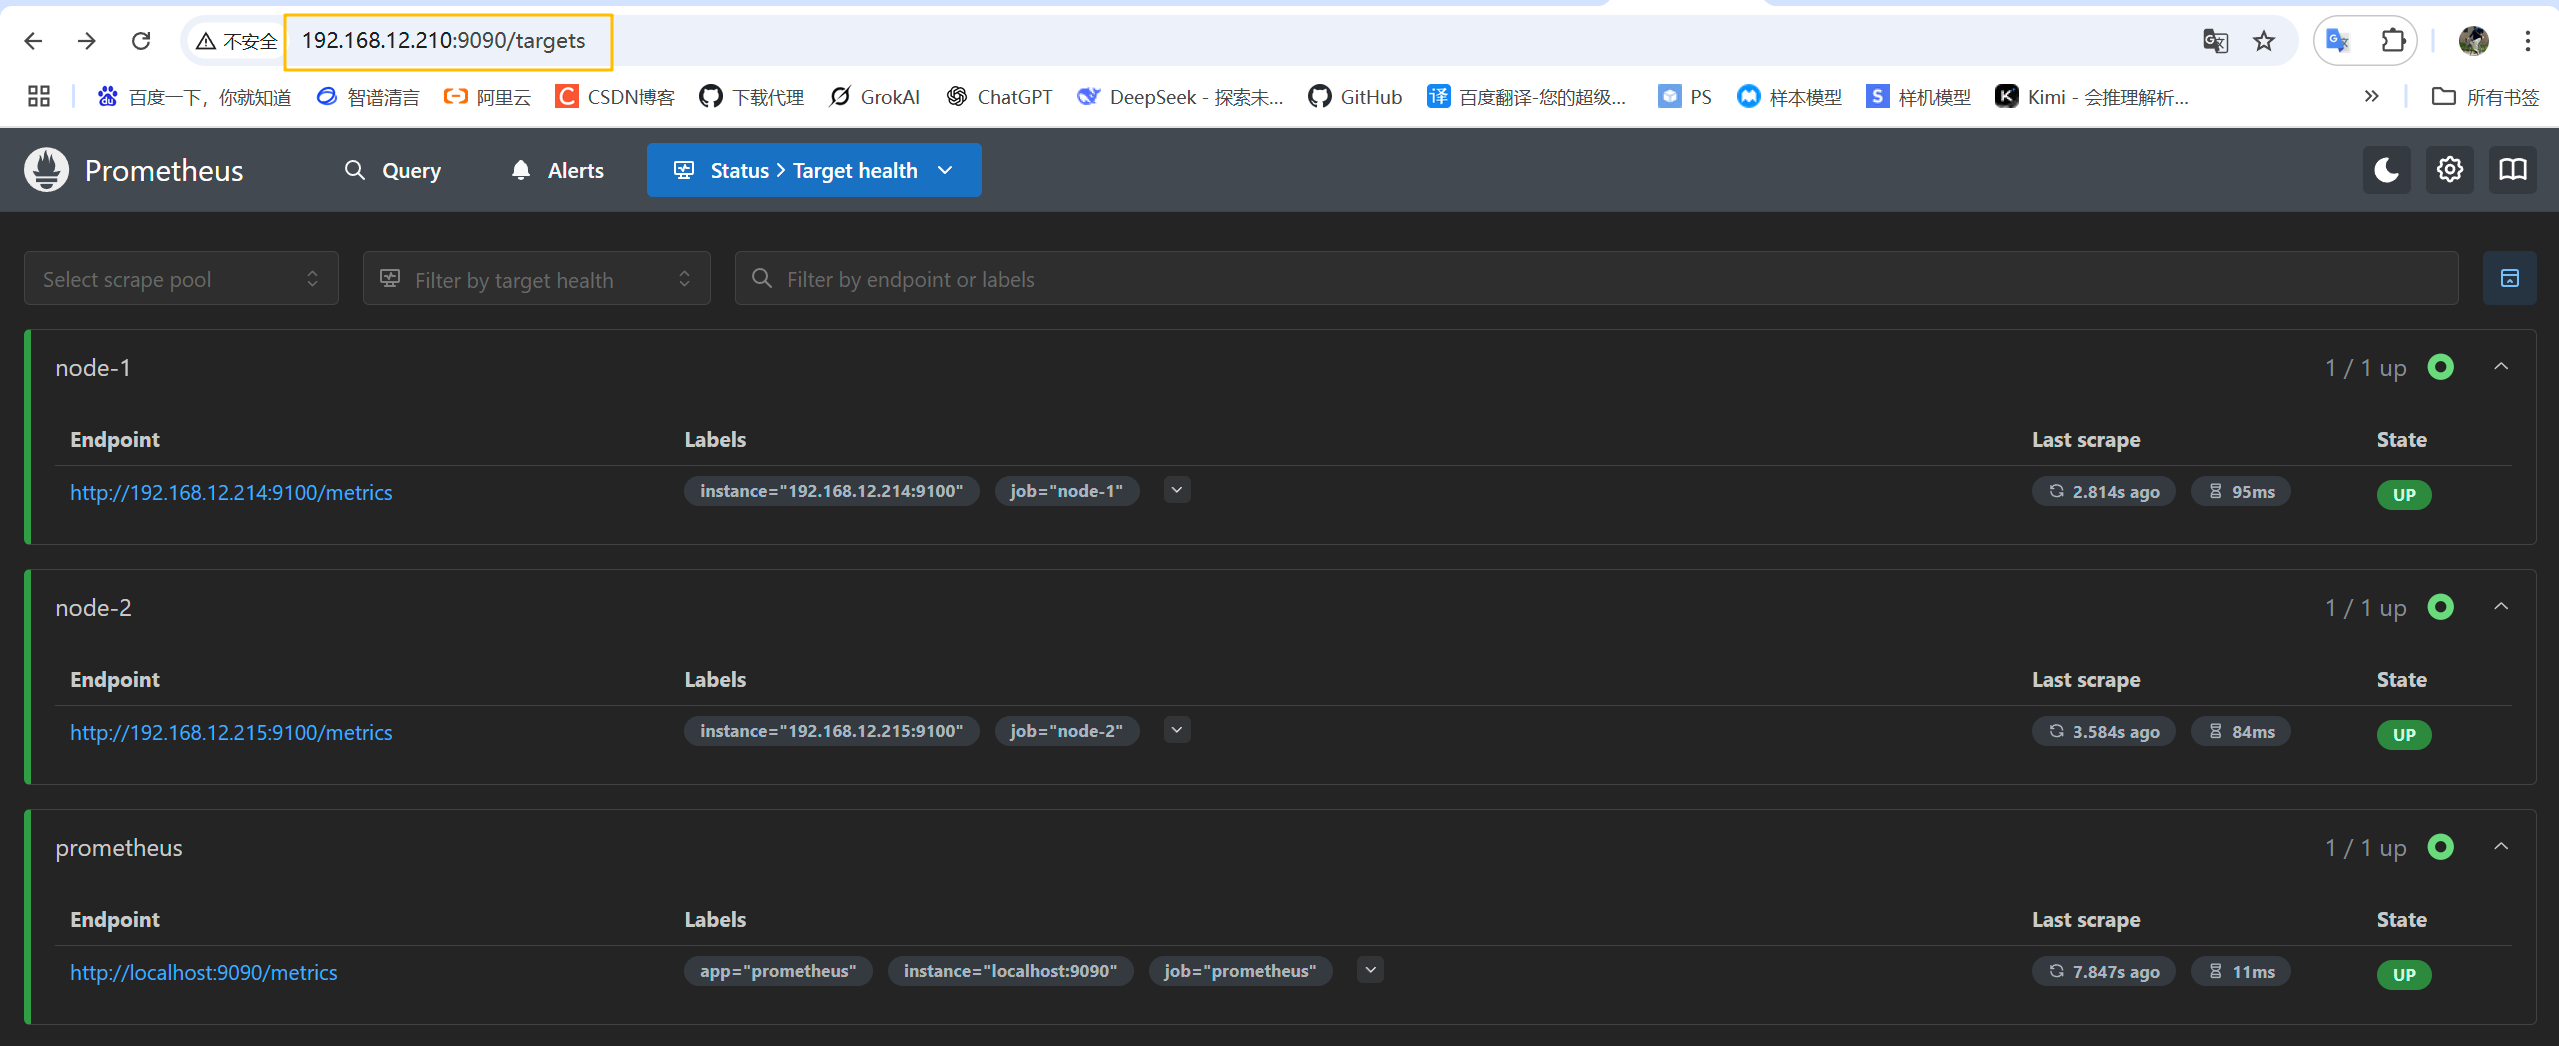
Task: Click the 2.814s ago scrape badge
Action: pyautogui.click(x=2103, y=491)
